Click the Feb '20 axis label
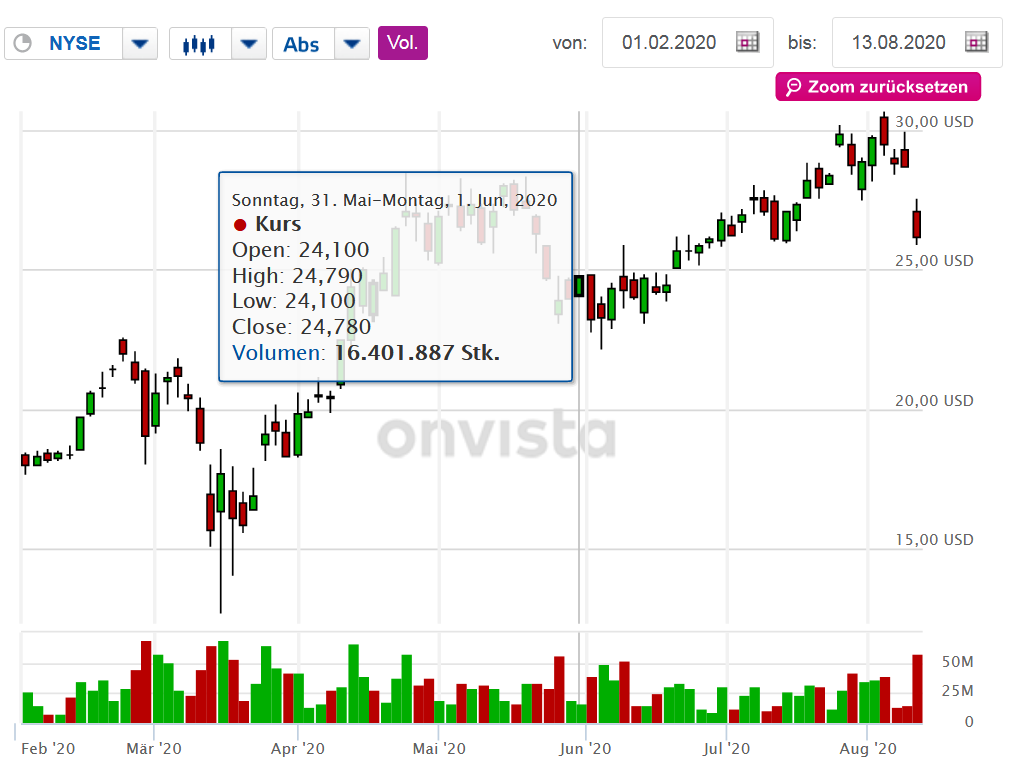This screenshot has width=1020, height=780. (x=48, y=749)
